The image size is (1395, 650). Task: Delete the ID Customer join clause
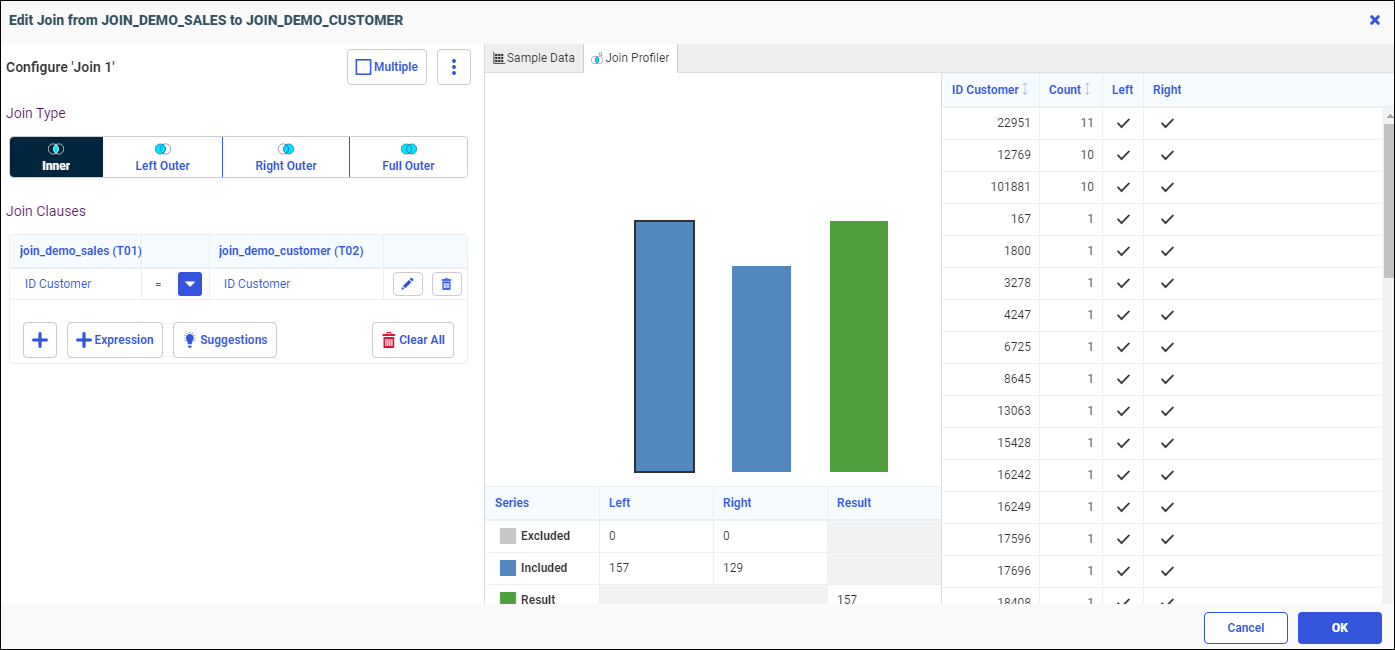(446, 284)
